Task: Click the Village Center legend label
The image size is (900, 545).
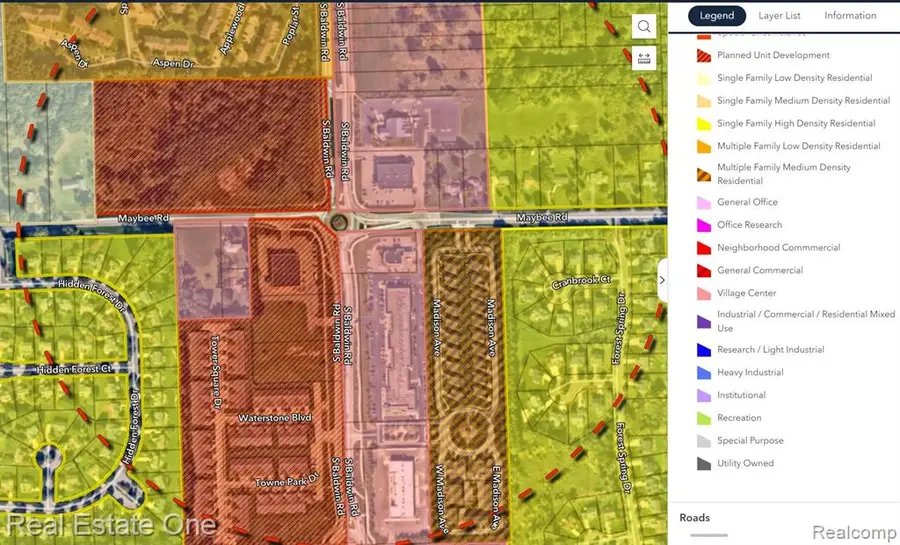Action: (746, 293)
